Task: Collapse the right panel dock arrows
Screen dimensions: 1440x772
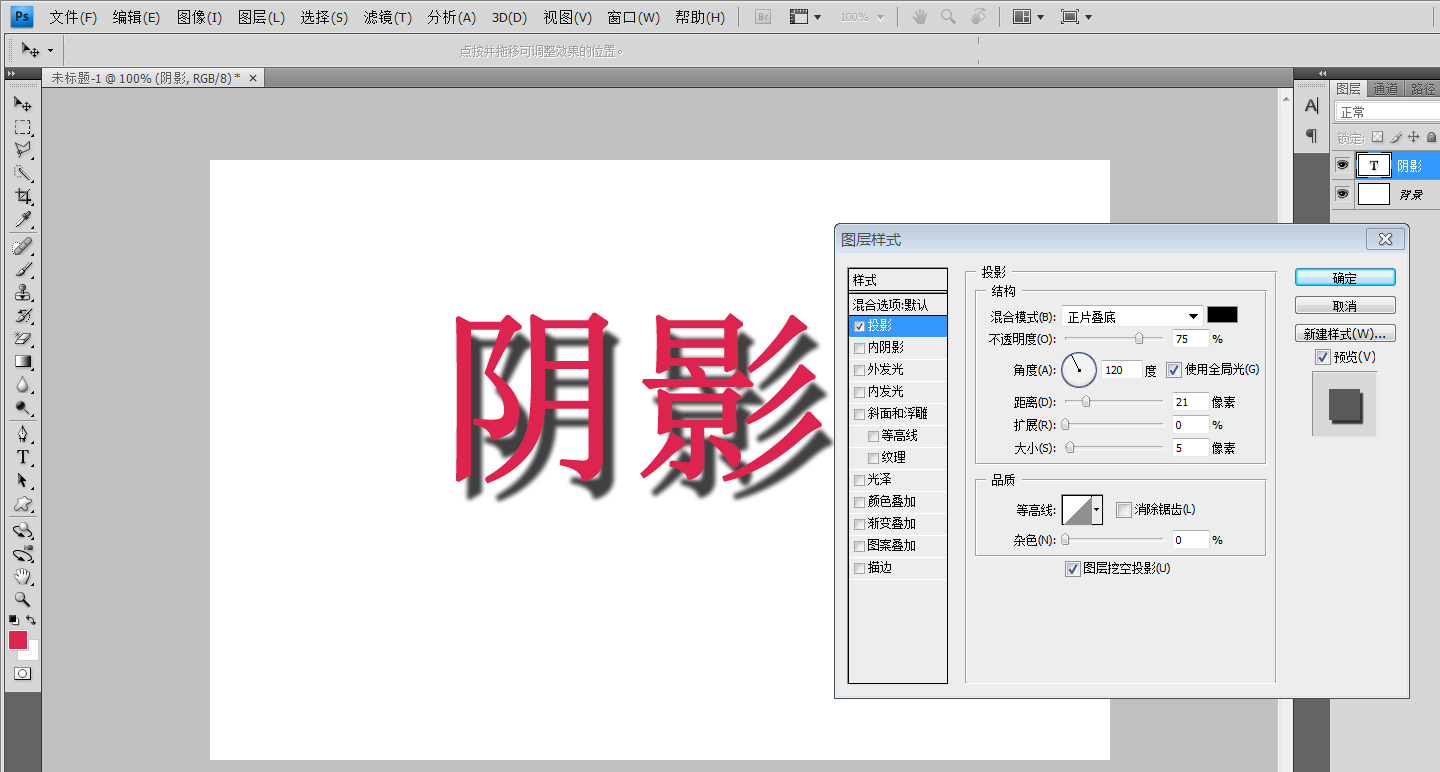Action: pos(1323,73)
